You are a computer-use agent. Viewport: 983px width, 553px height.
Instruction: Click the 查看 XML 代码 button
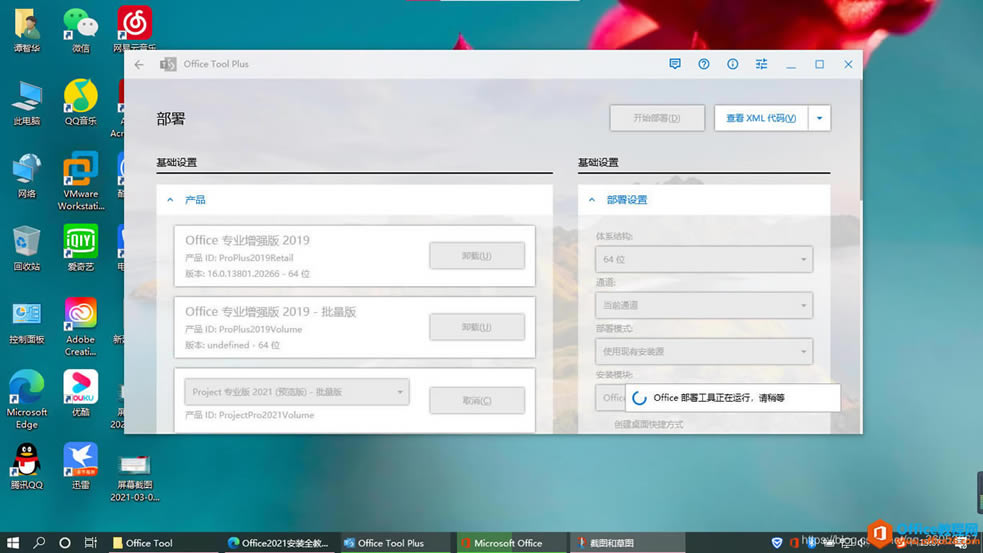[x=760, y=118]
